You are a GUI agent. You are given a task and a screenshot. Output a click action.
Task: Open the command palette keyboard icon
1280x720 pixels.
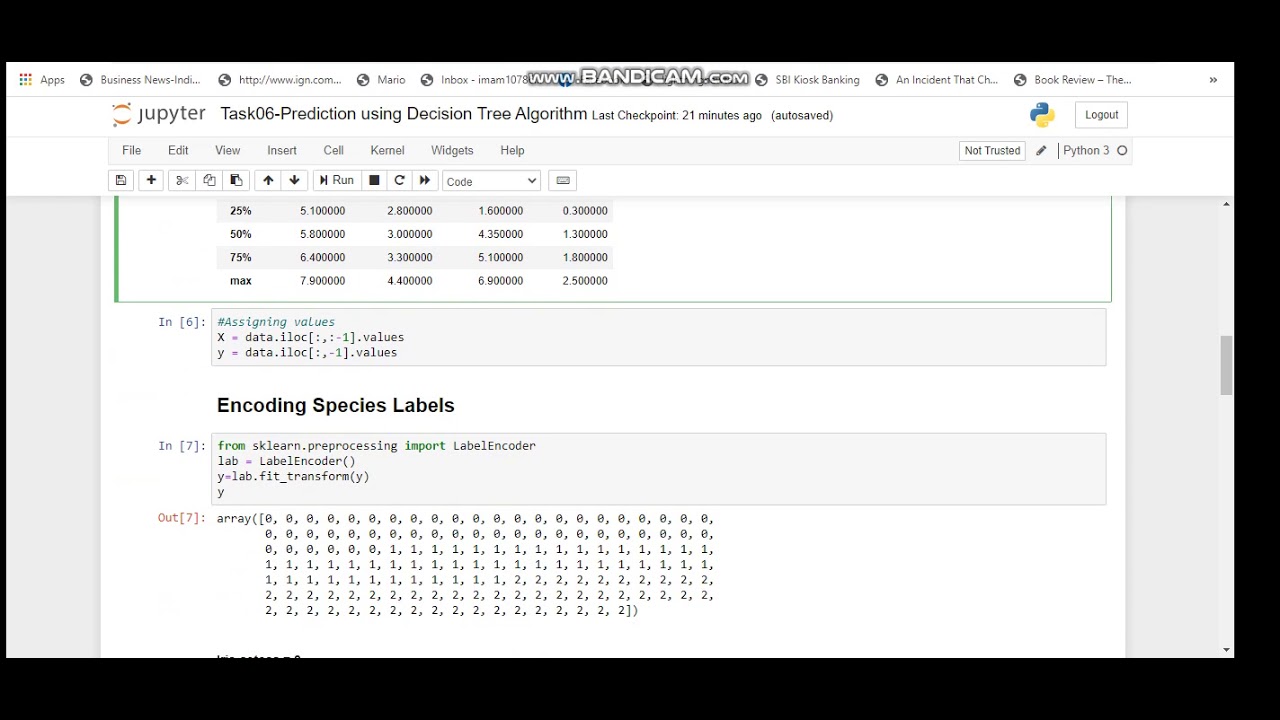(563, 181)
